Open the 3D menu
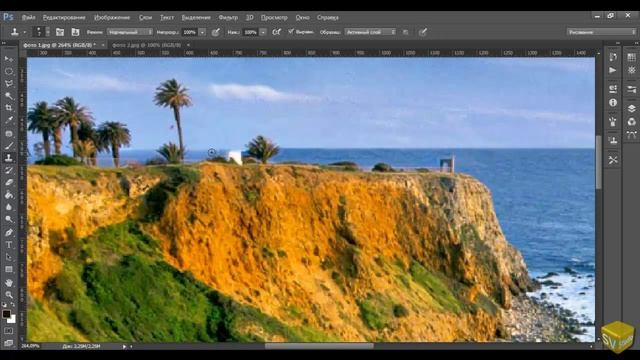640x360 pixels. (x=249, y=18)
